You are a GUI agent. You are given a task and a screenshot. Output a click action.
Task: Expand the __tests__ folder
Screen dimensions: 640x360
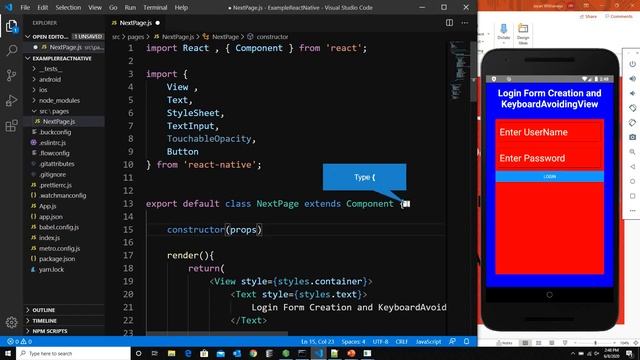[64, 69]
